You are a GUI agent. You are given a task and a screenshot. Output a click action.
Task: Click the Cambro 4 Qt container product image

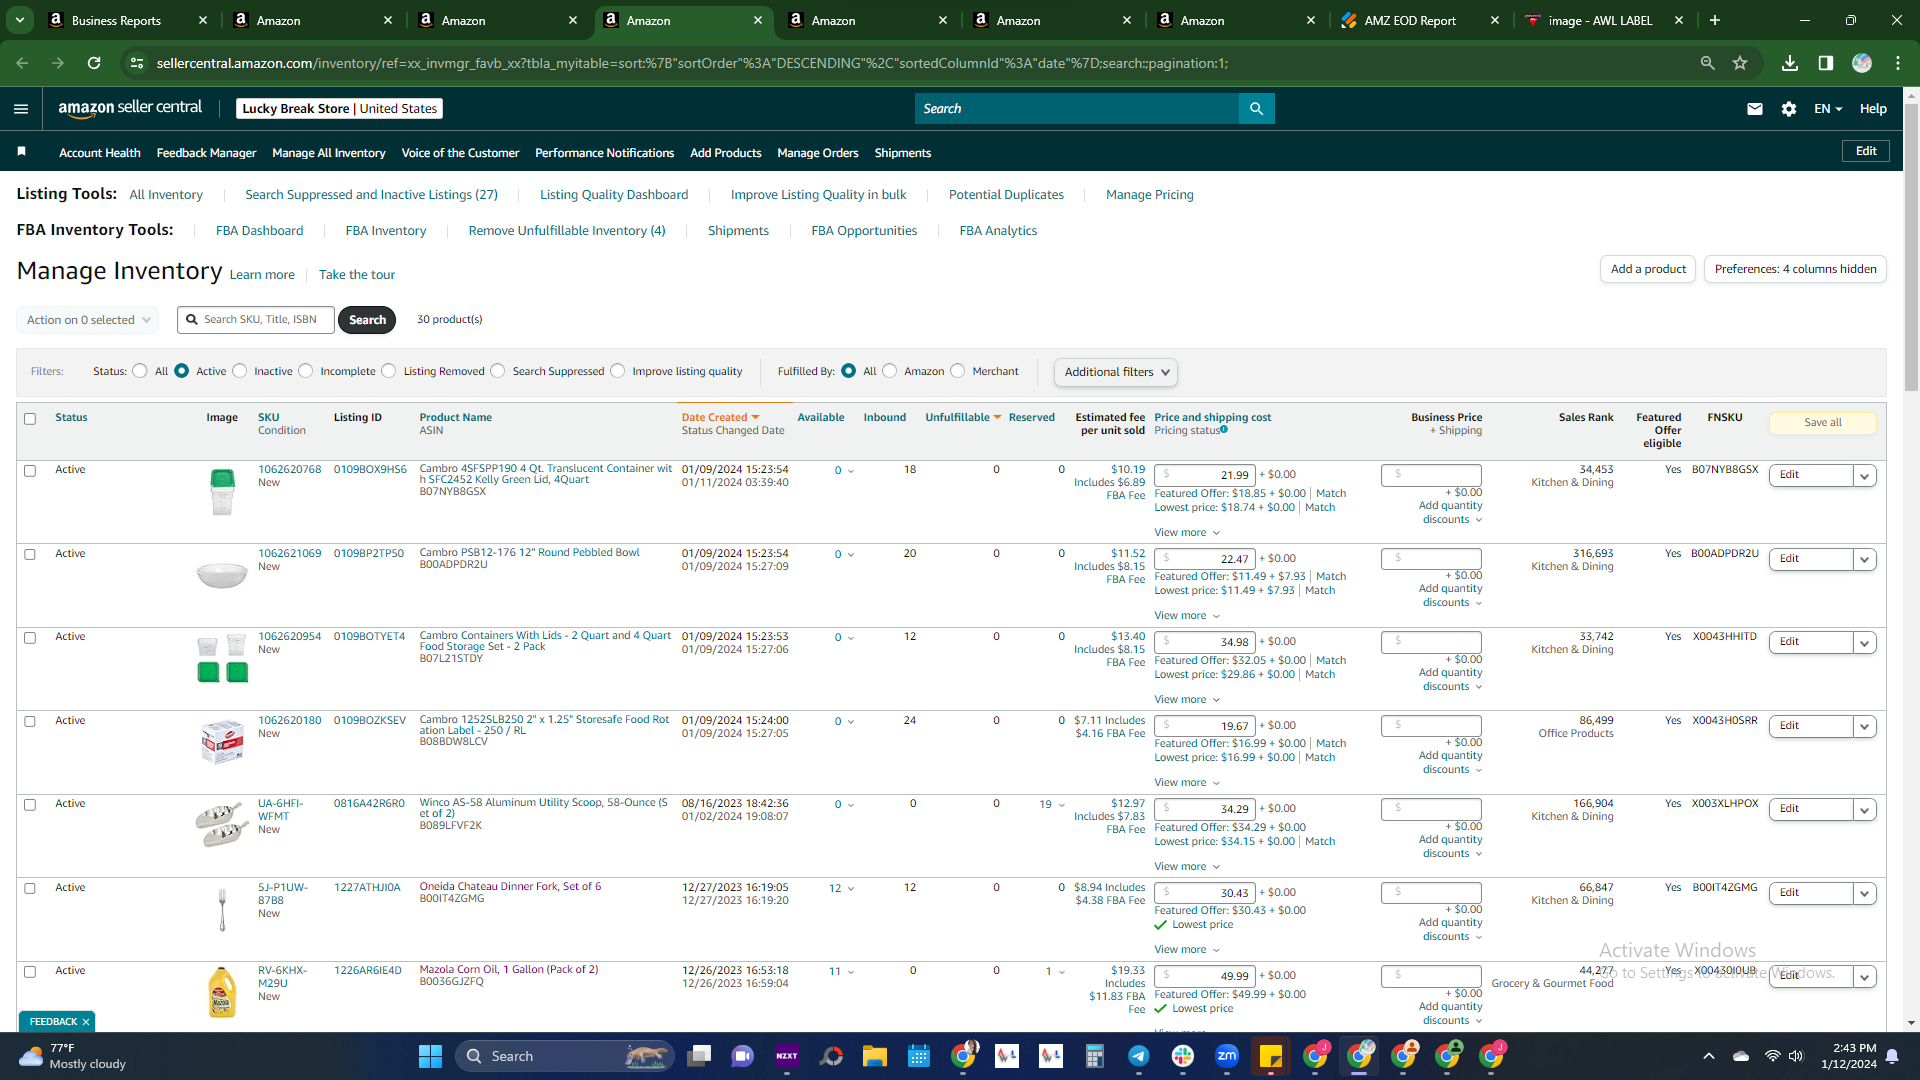222,492
